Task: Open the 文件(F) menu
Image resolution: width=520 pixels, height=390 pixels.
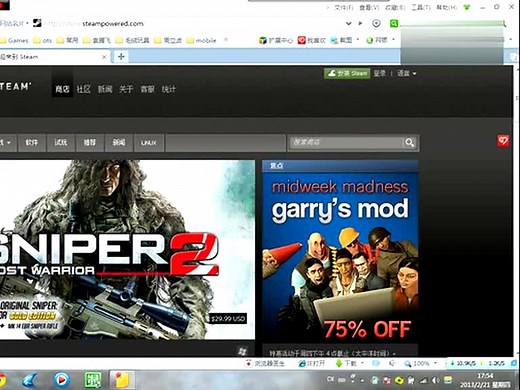Action: [343, 7]
